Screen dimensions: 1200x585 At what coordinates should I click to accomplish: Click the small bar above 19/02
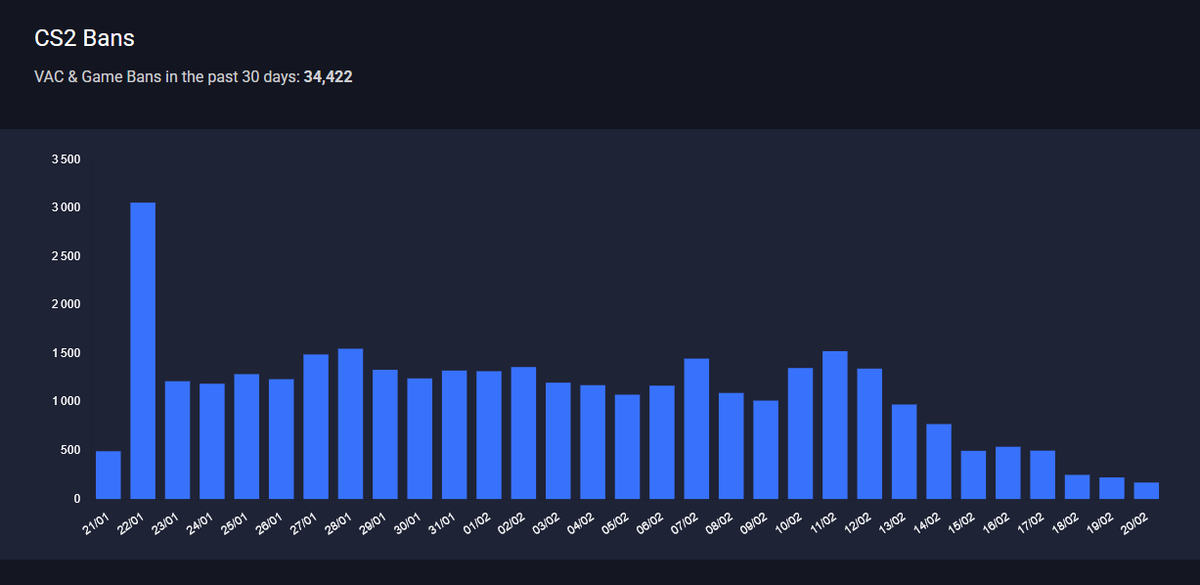1111,488
